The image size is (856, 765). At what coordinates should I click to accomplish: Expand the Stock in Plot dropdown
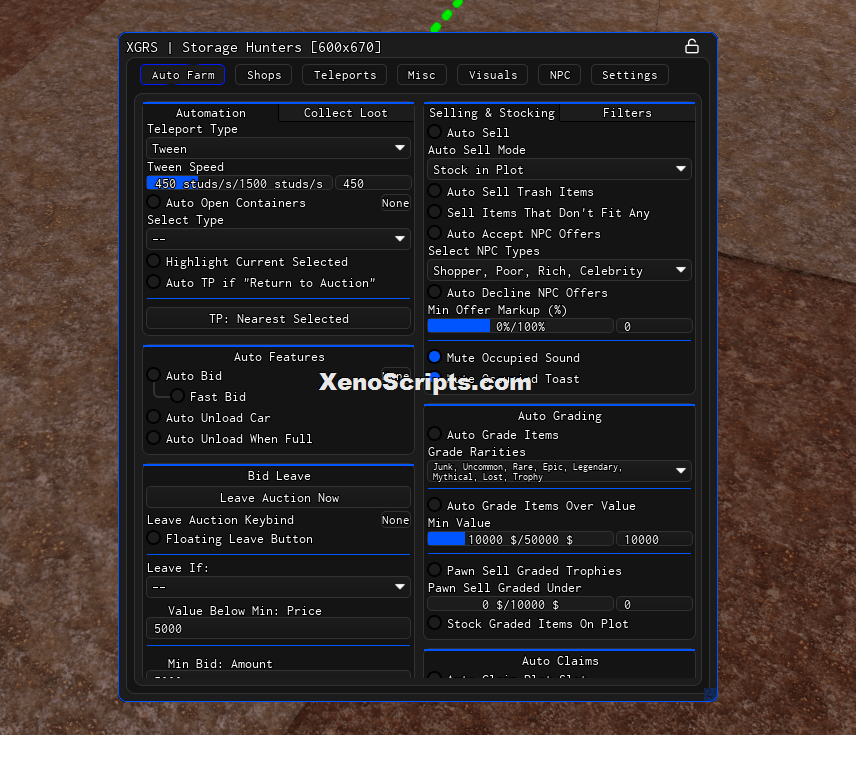point(560,169)
